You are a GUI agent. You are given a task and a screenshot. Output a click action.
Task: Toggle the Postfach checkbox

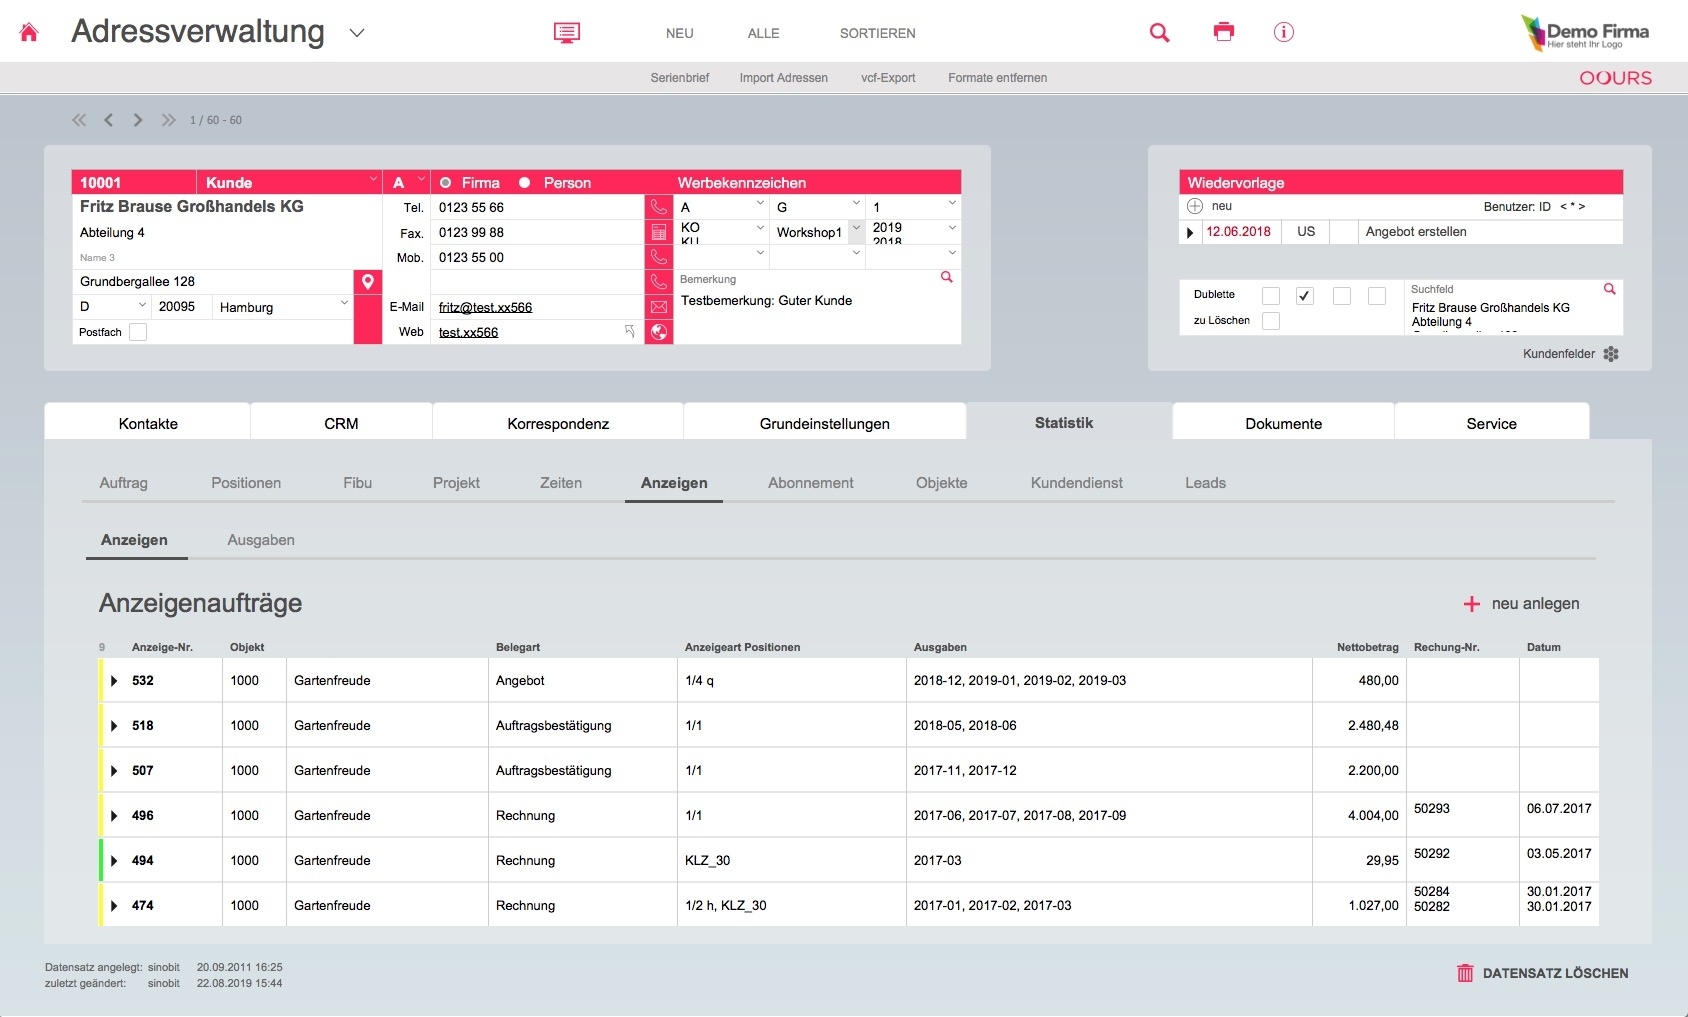coord(138,332)
